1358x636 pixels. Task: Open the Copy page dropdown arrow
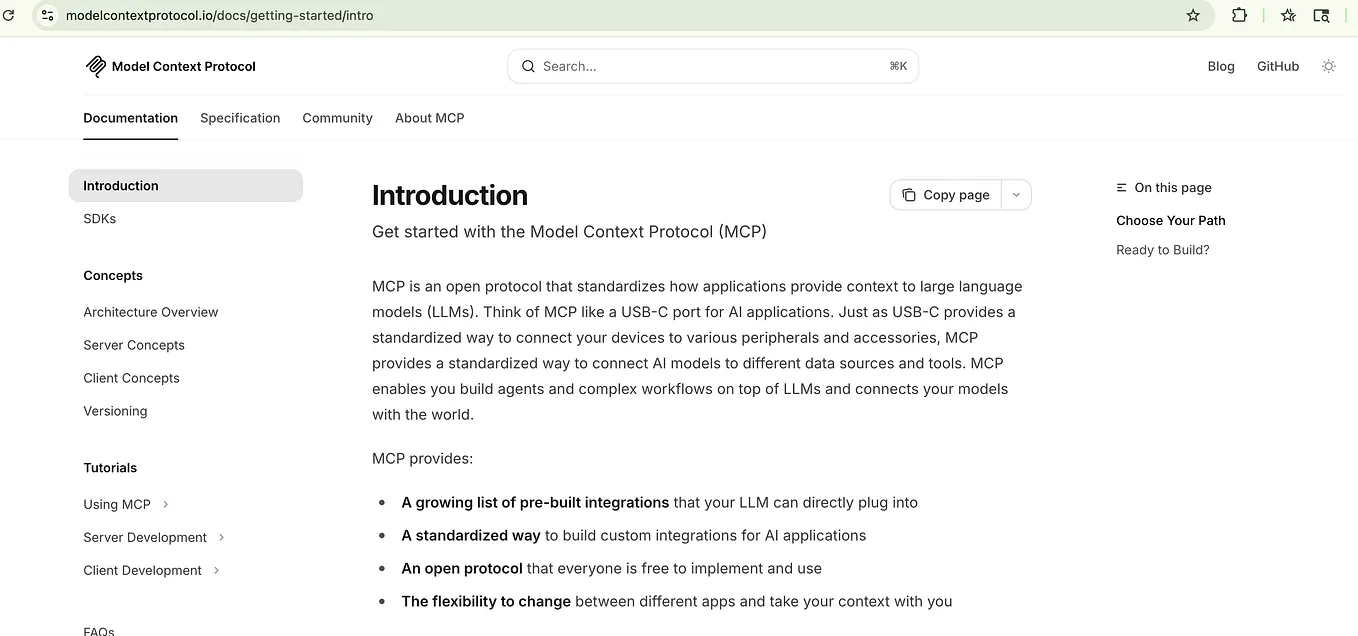1016,195
